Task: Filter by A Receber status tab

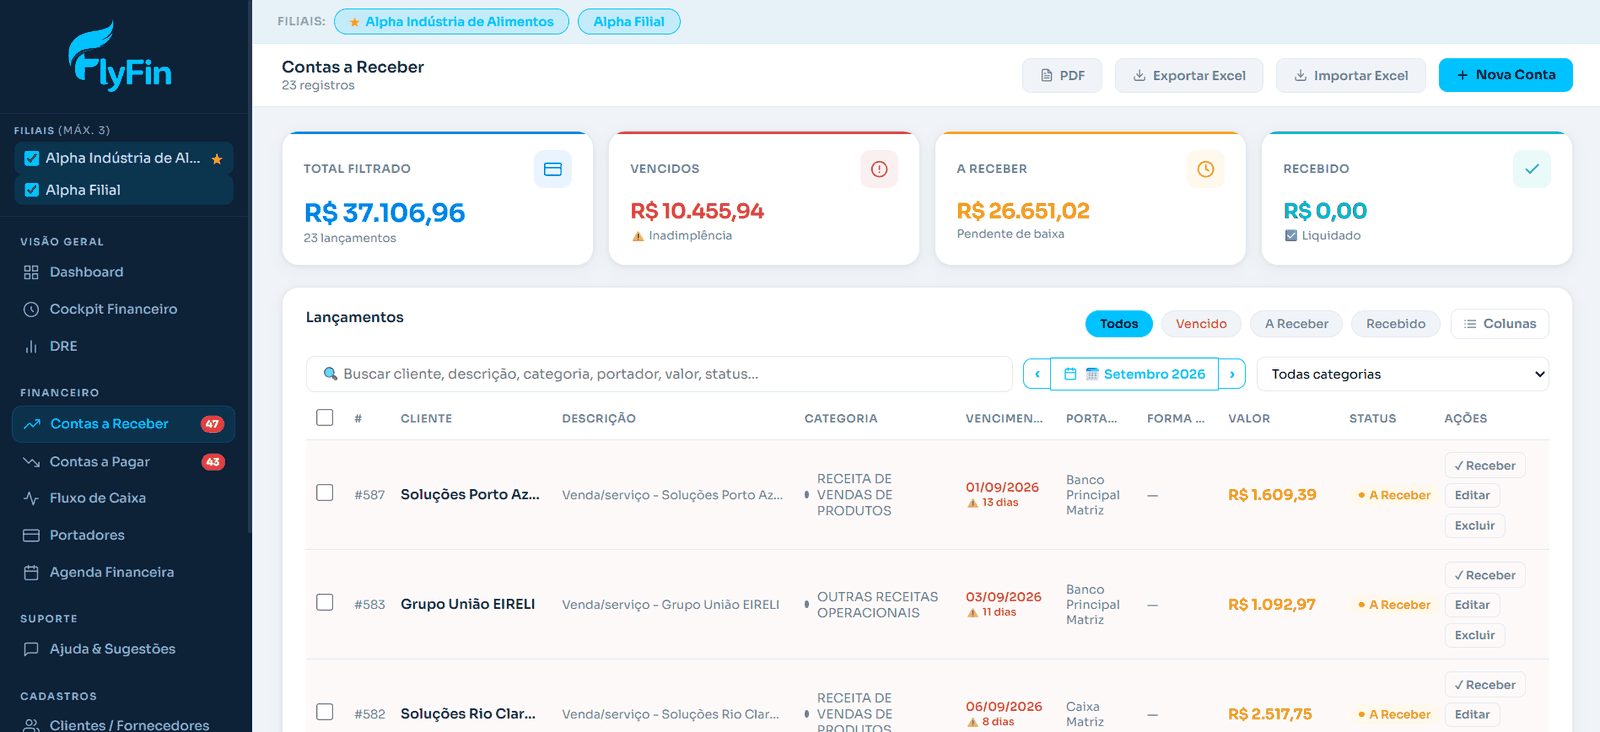Action: click(x=1296, y=324)
